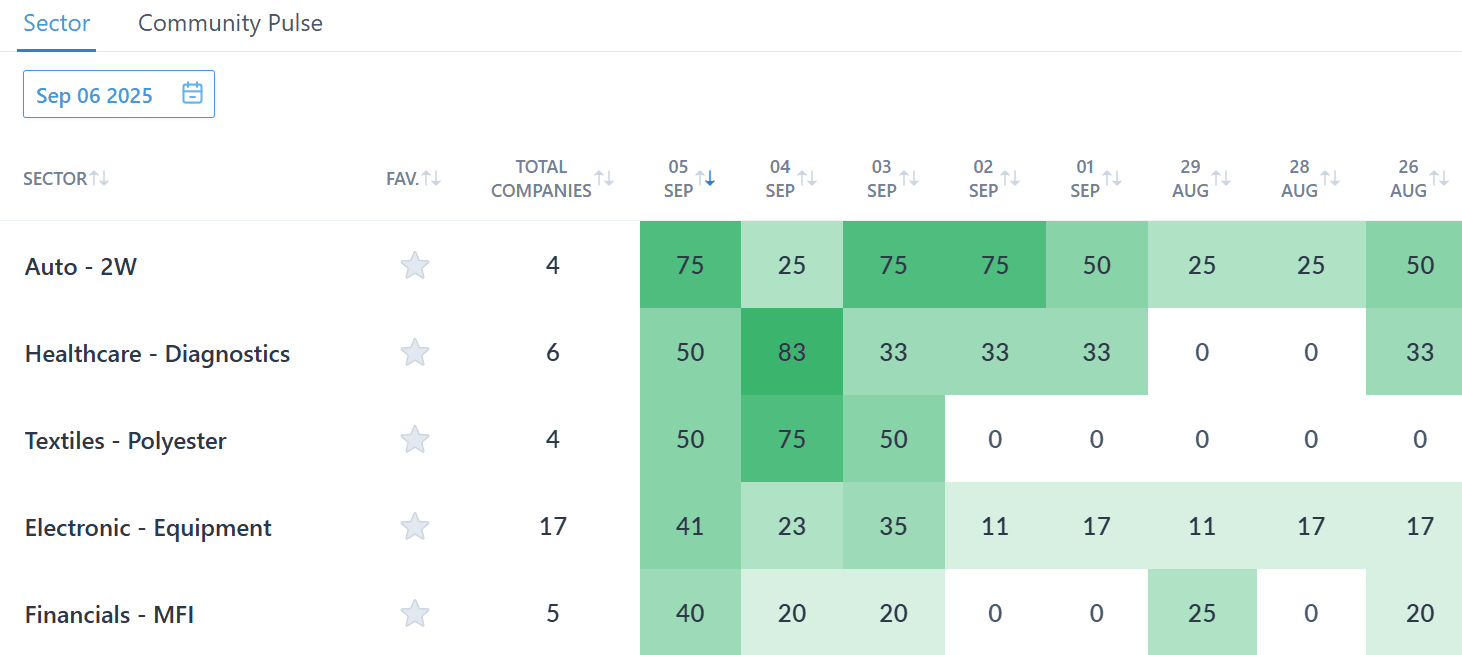The image size is (1462, 655).
Task: Sort by the 05 Sep column arrows
Action: (x=705, y=179)
